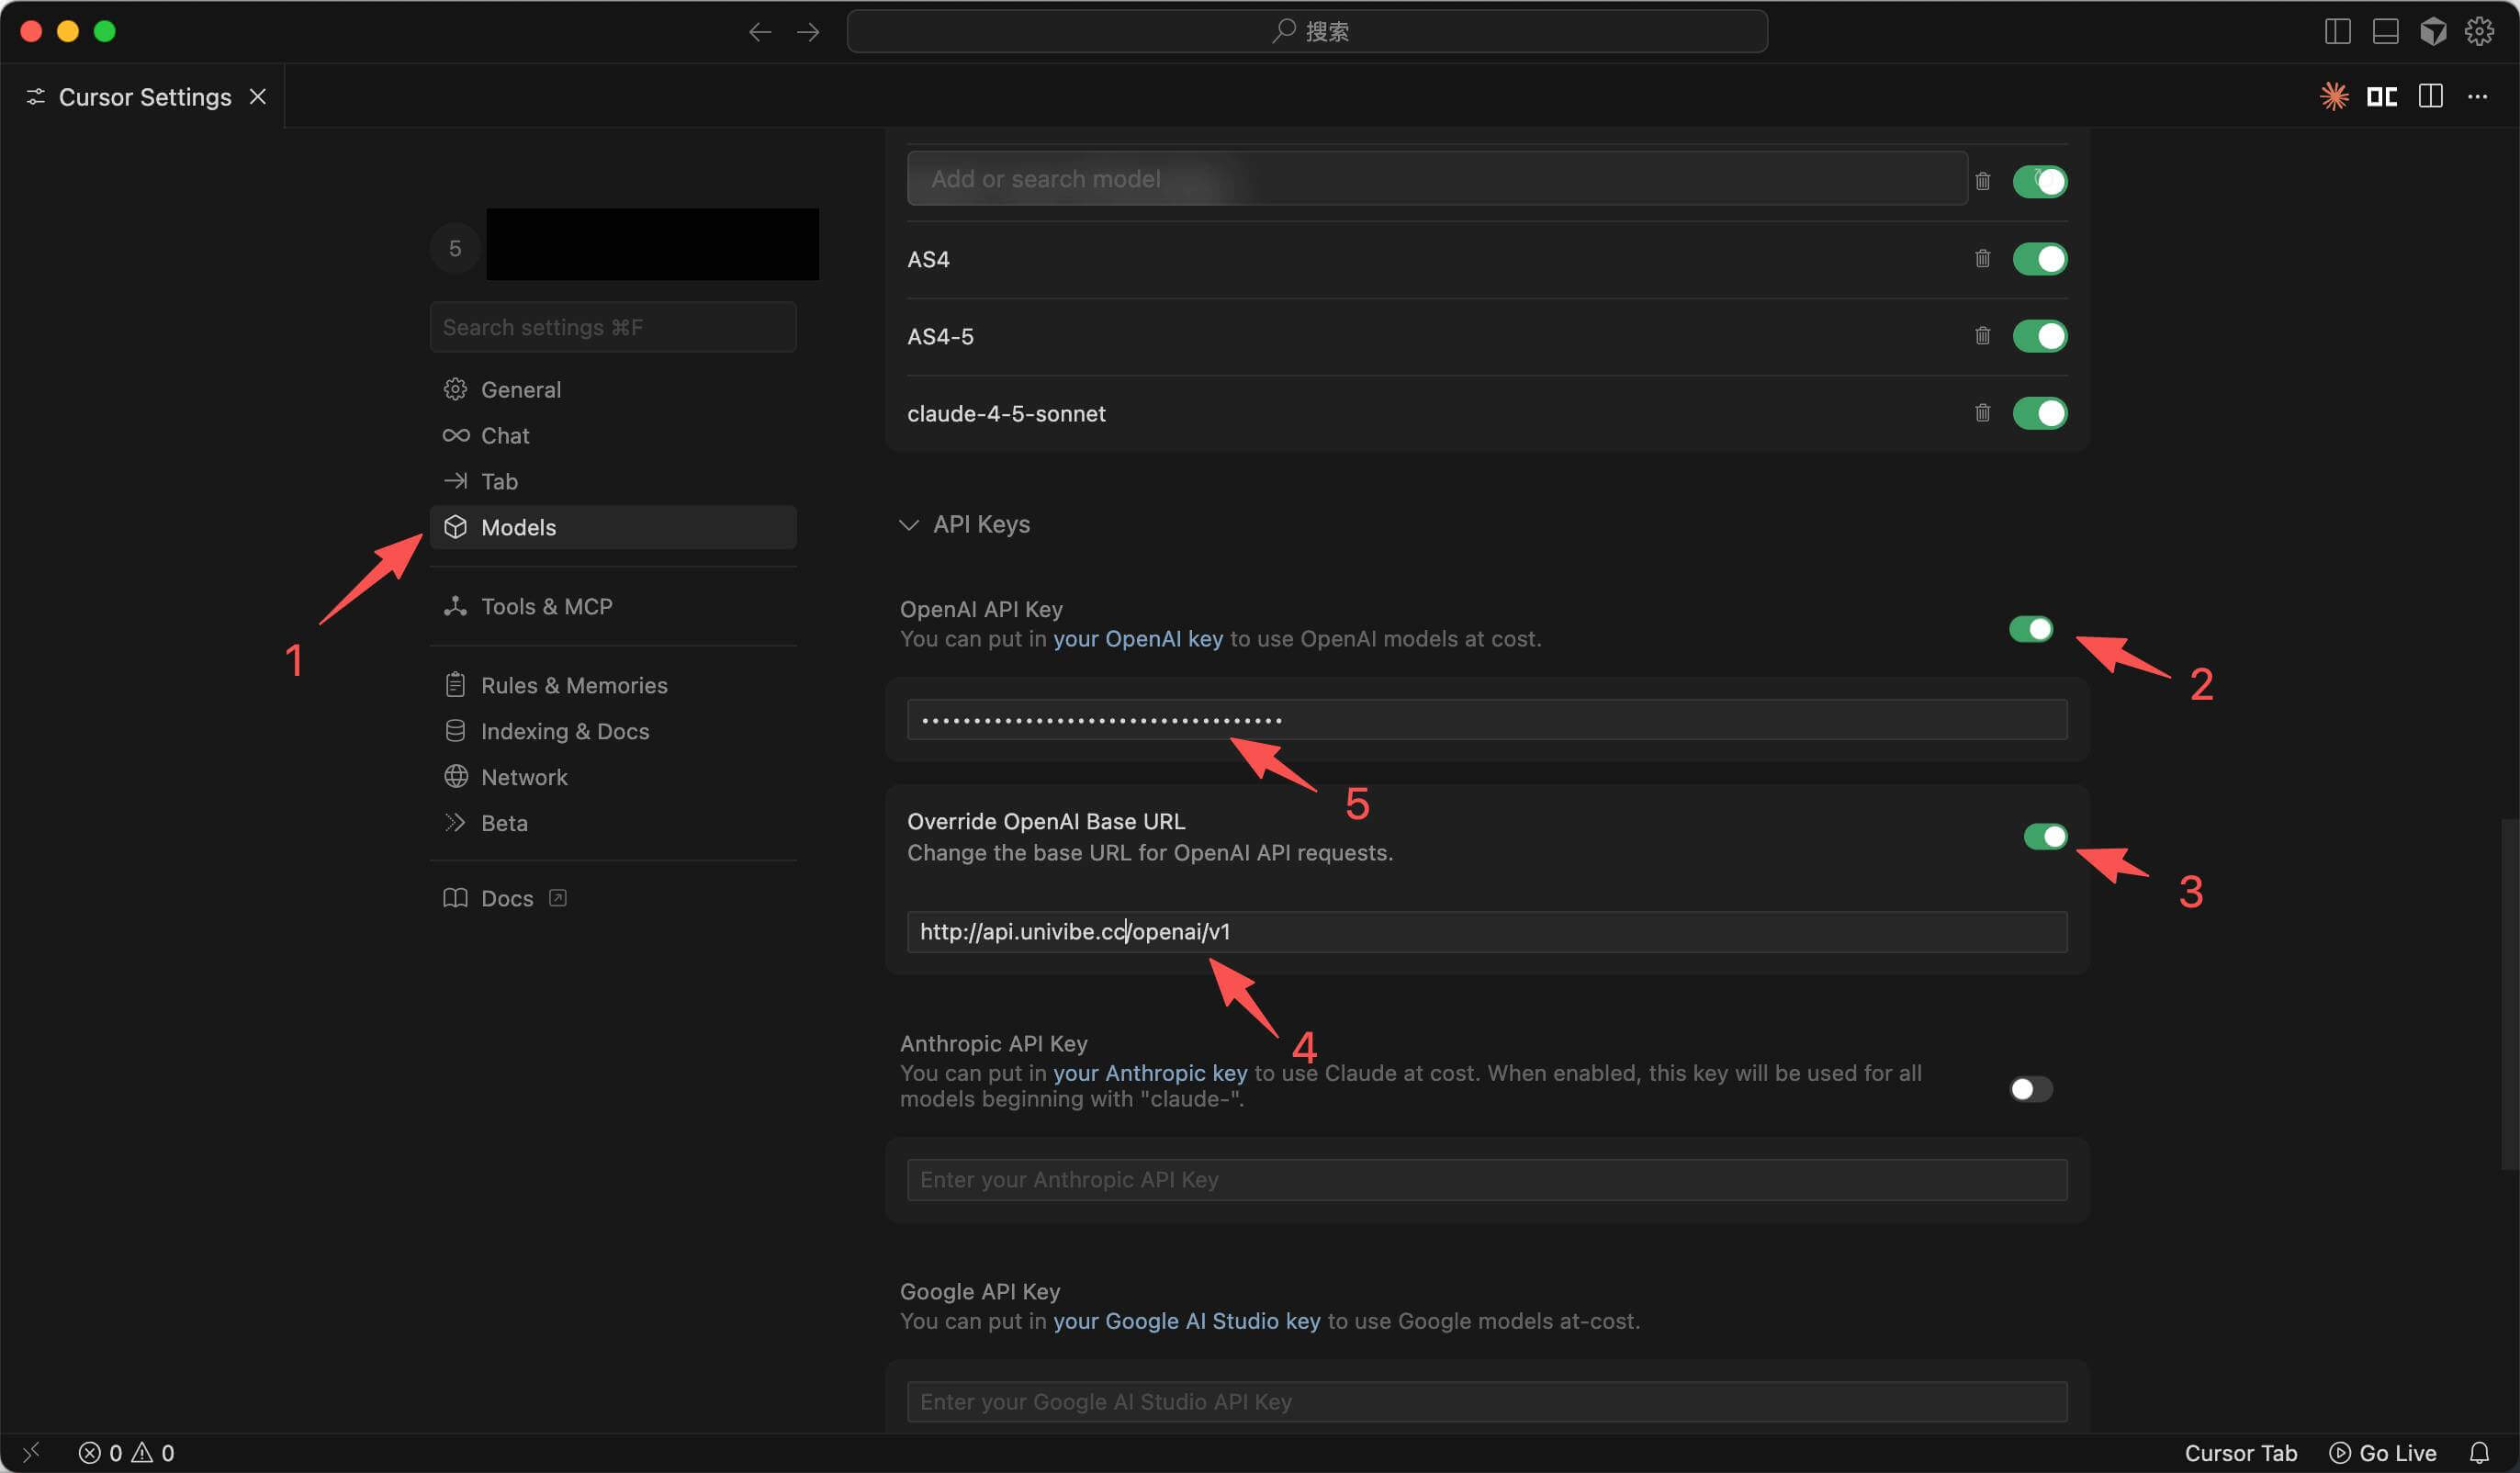This screenshot has height=1473, width=2520.
Task: Select Rules & Memories in sidebar
Action: [573, 685]
